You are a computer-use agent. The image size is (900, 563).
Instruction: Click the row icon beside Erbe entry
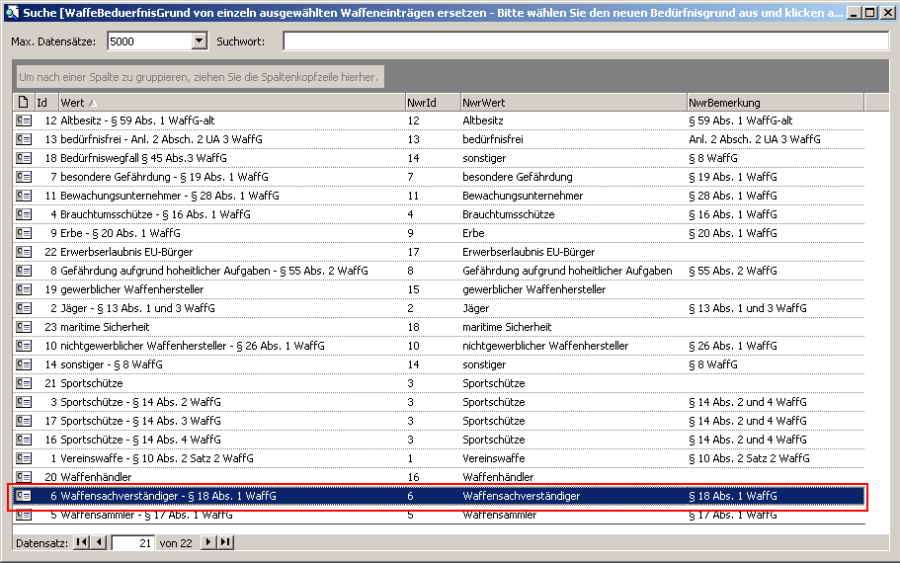(23, 233)
